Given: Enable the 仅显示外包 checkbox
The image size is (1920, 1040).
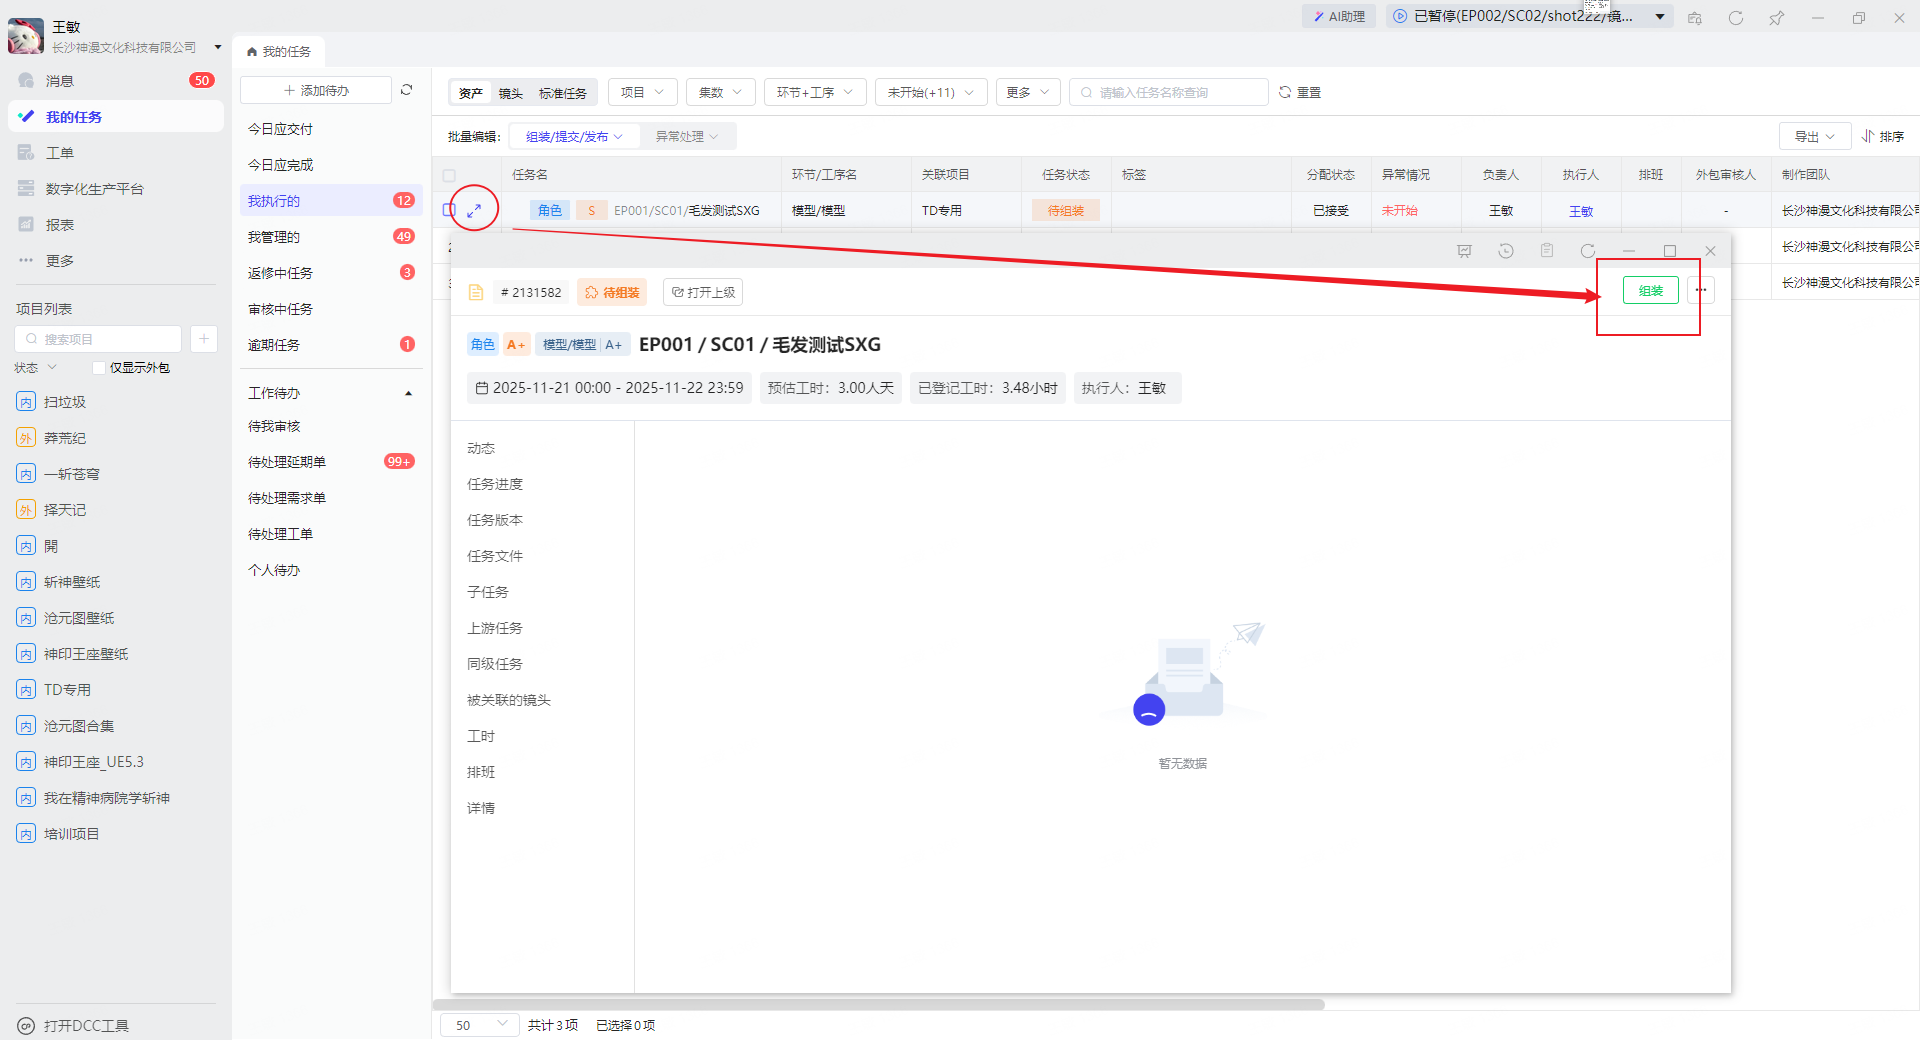Looking at the screenshot, I should pos(99,368).
